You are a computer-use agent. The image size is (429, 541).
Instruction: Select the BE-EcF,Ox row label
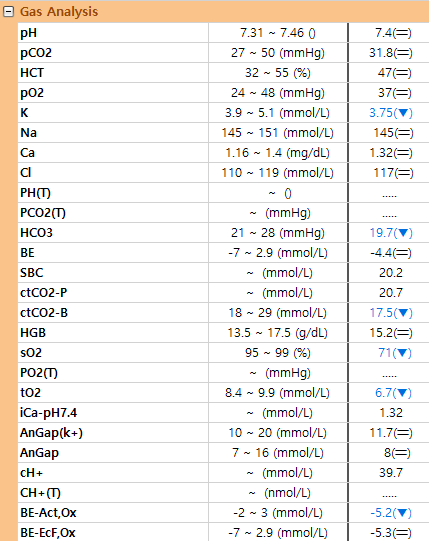point(48,533)
